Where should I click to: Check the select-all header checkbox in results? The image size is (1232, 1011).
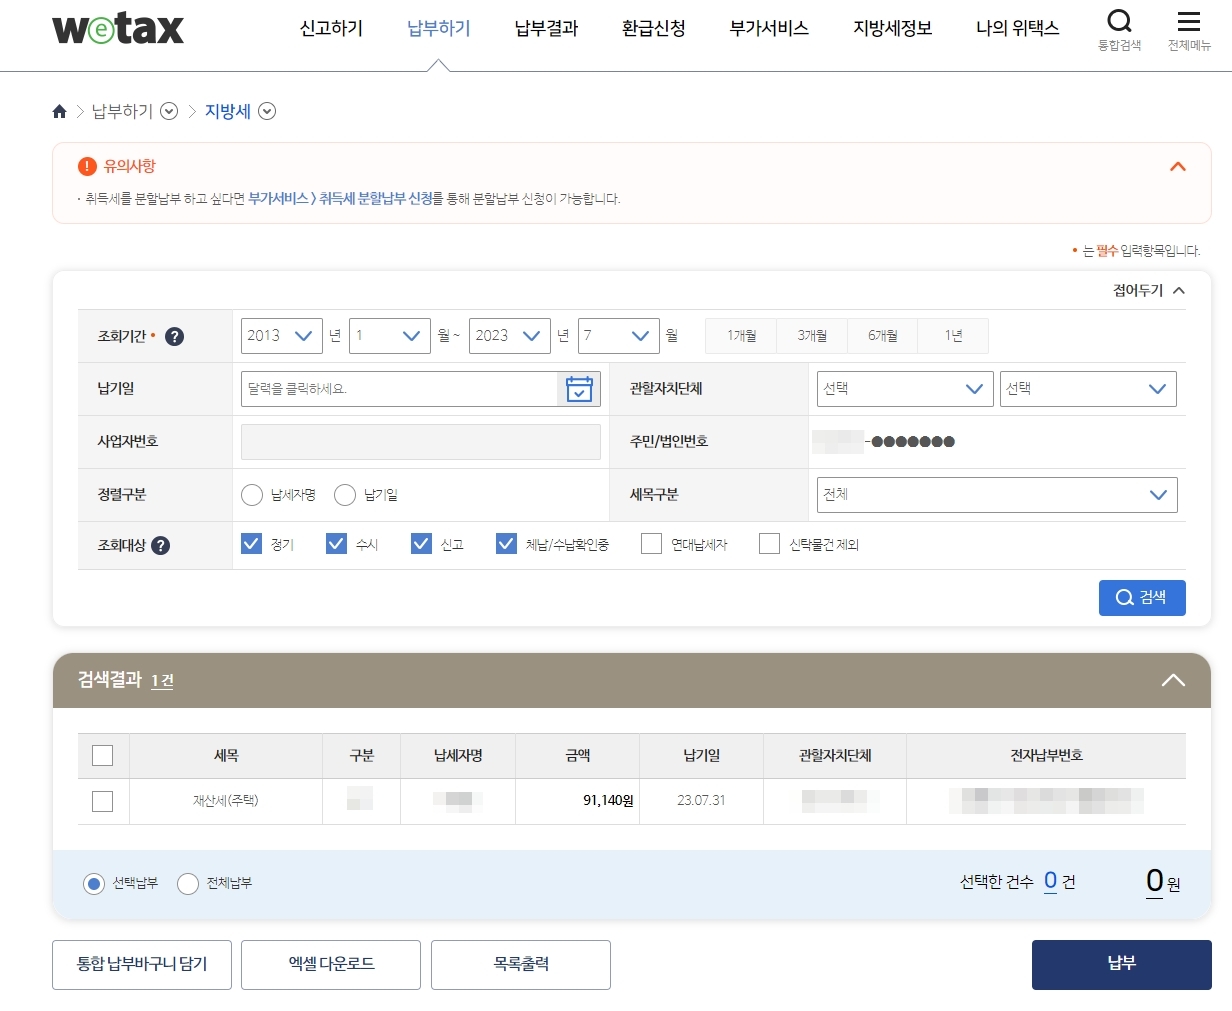pyautogui.click(x=102, y=755)
